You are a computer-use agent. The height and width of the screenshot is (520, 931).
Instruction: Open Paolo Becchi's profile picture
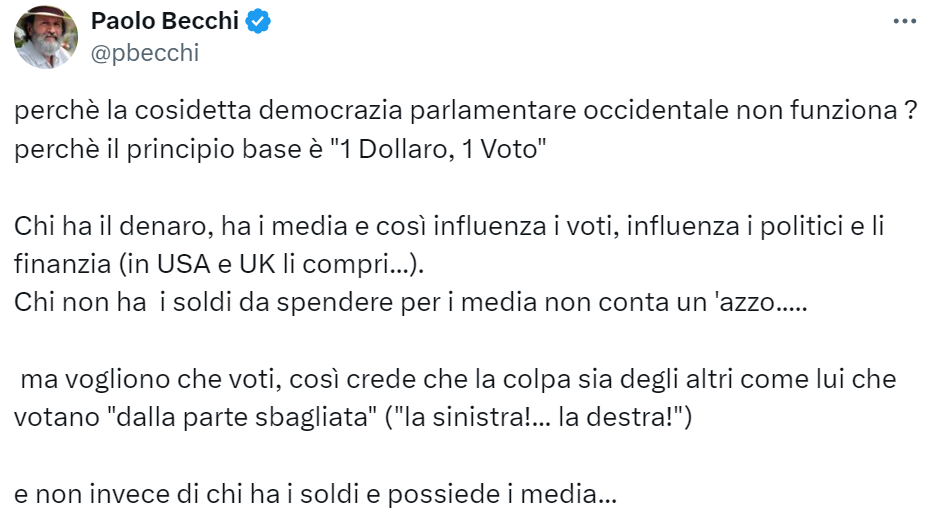[46, 37]
